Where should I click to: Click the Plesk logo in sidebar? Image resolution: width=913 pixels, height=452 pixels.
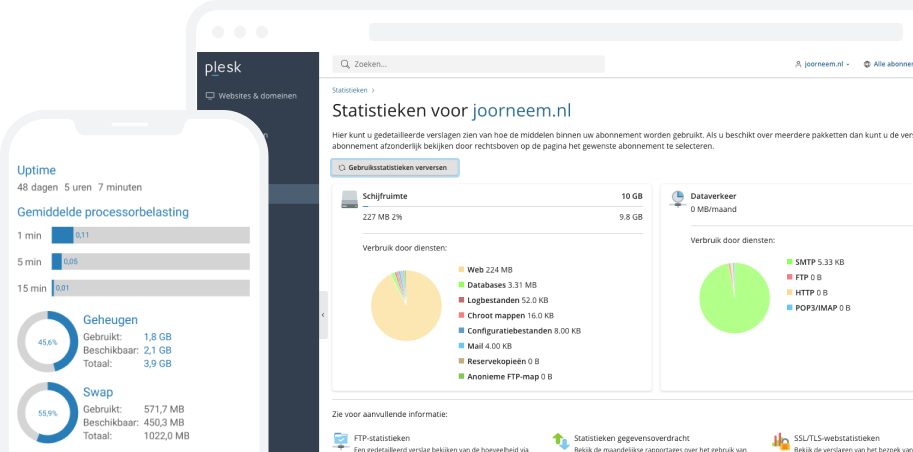click(x=223, y=68)
